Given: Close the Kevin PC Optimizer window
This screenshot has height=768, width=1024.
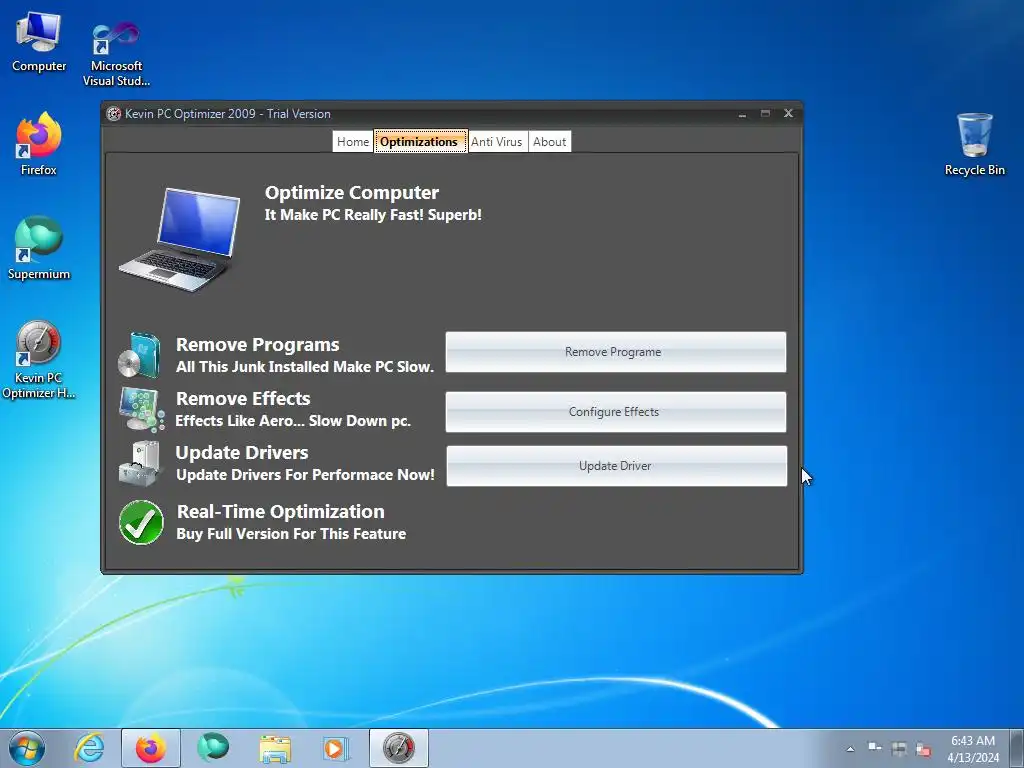Looking at the screenshot, I should (x=788, y=113).
